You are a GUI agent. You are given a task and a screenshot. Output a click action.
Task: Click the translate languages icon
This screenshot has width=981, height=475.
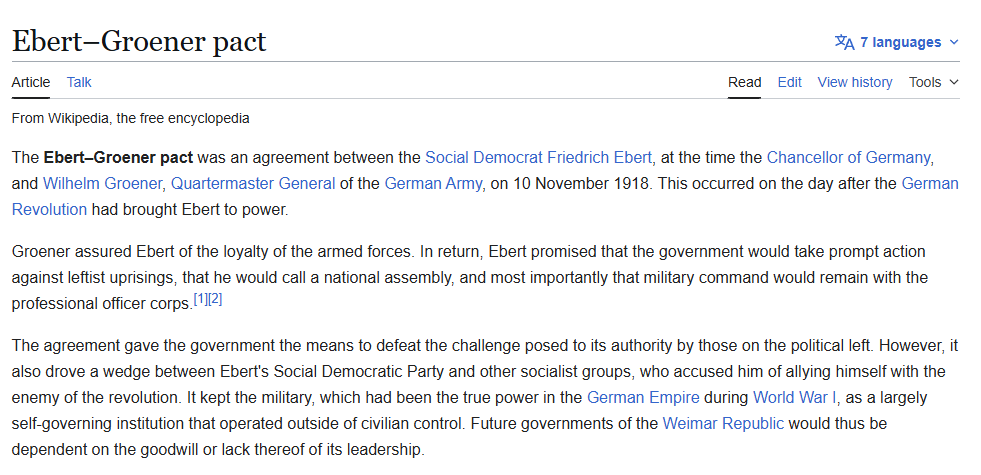(845, 42)
